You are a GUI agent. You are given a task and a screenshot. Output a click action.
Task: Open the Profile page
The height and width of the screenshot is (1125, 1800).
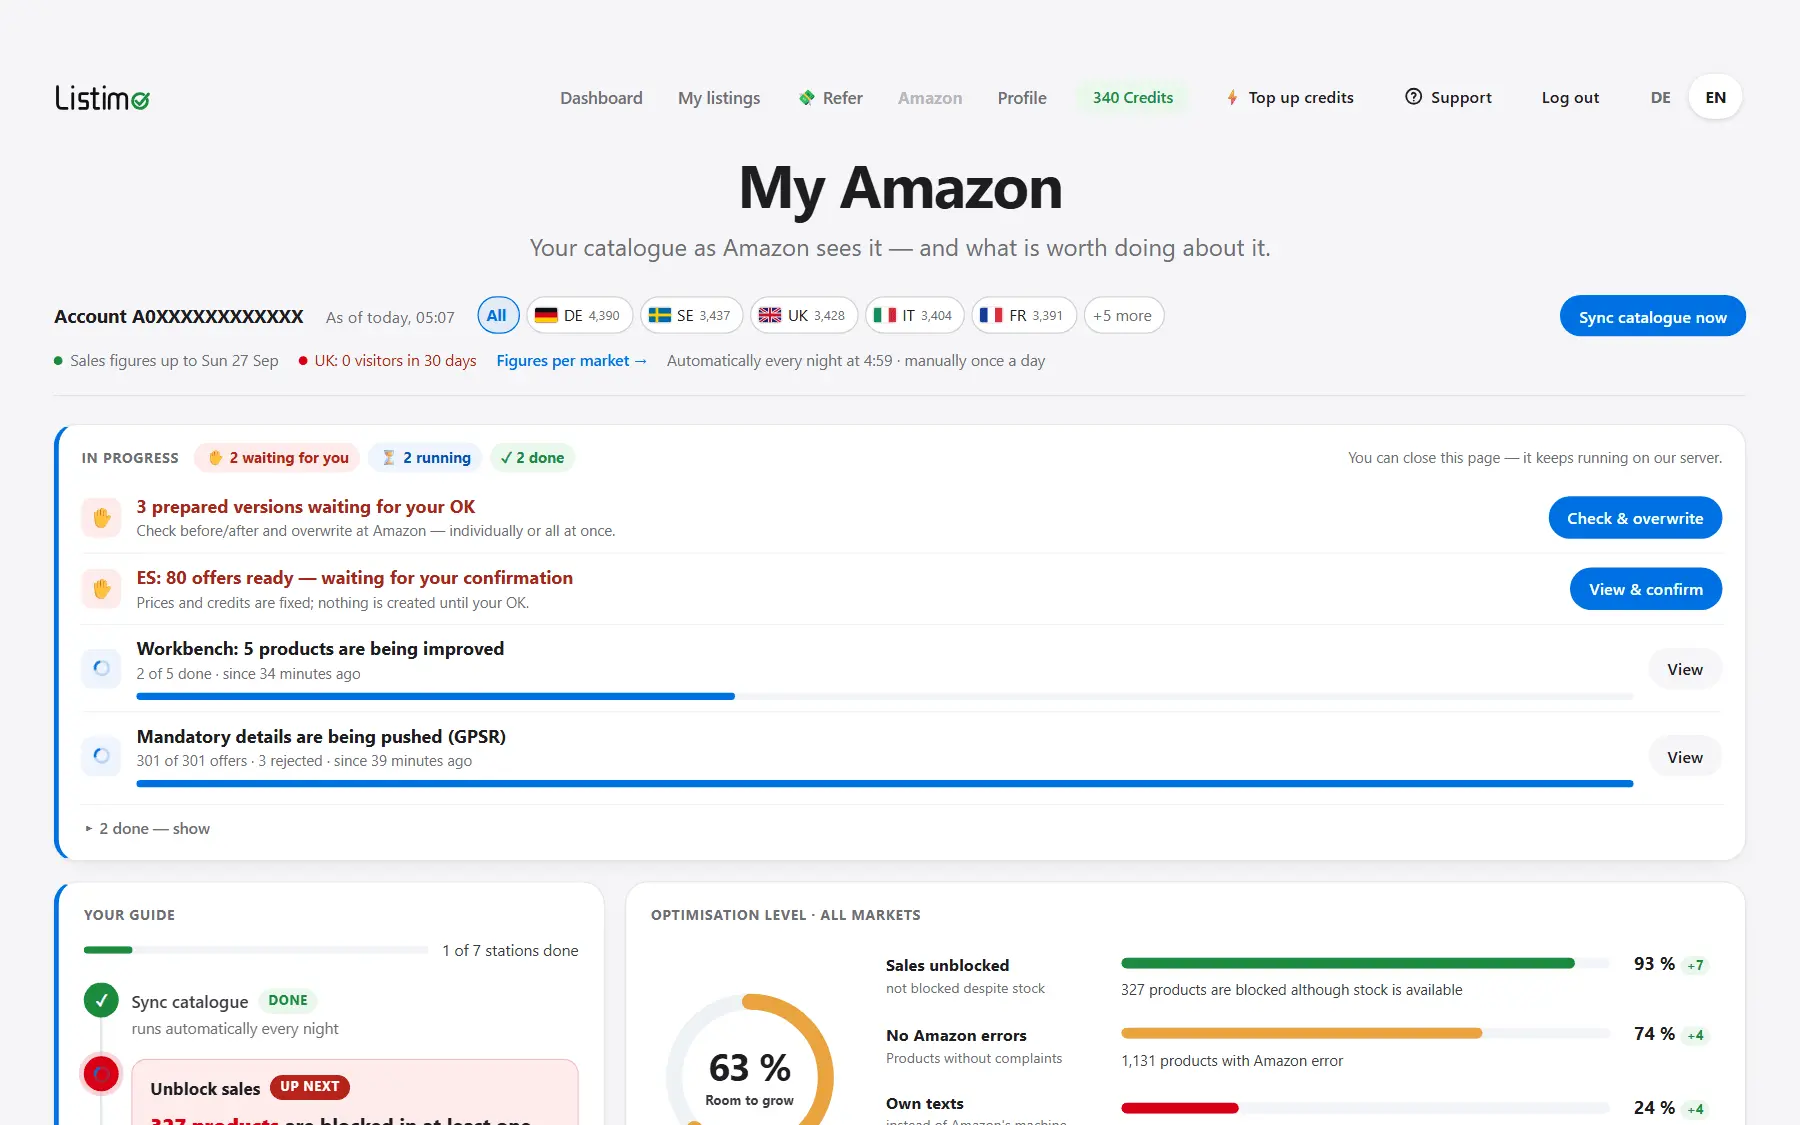point(1022,98)
